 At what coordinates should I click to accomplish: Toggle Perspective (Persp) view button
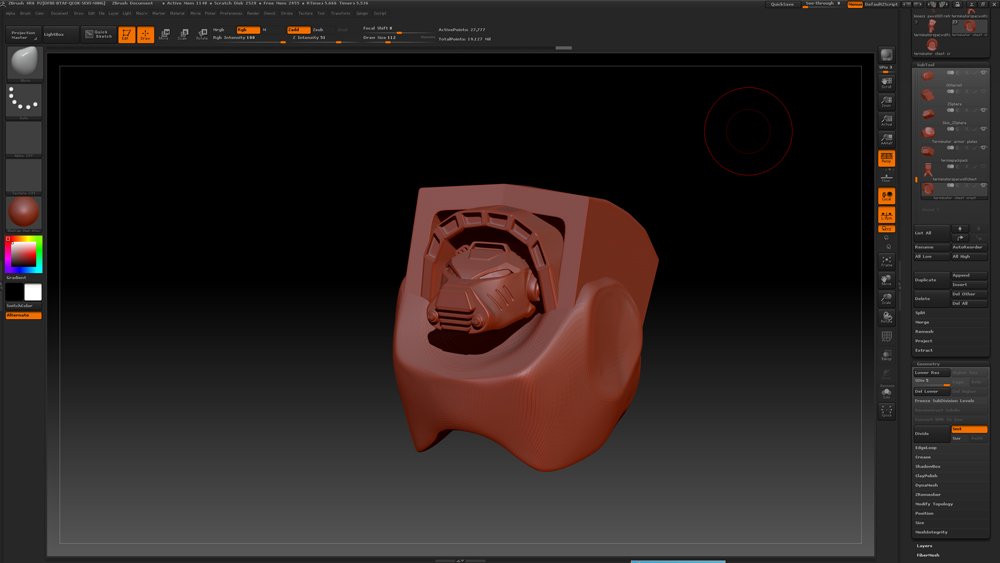[x=886, y=158]
